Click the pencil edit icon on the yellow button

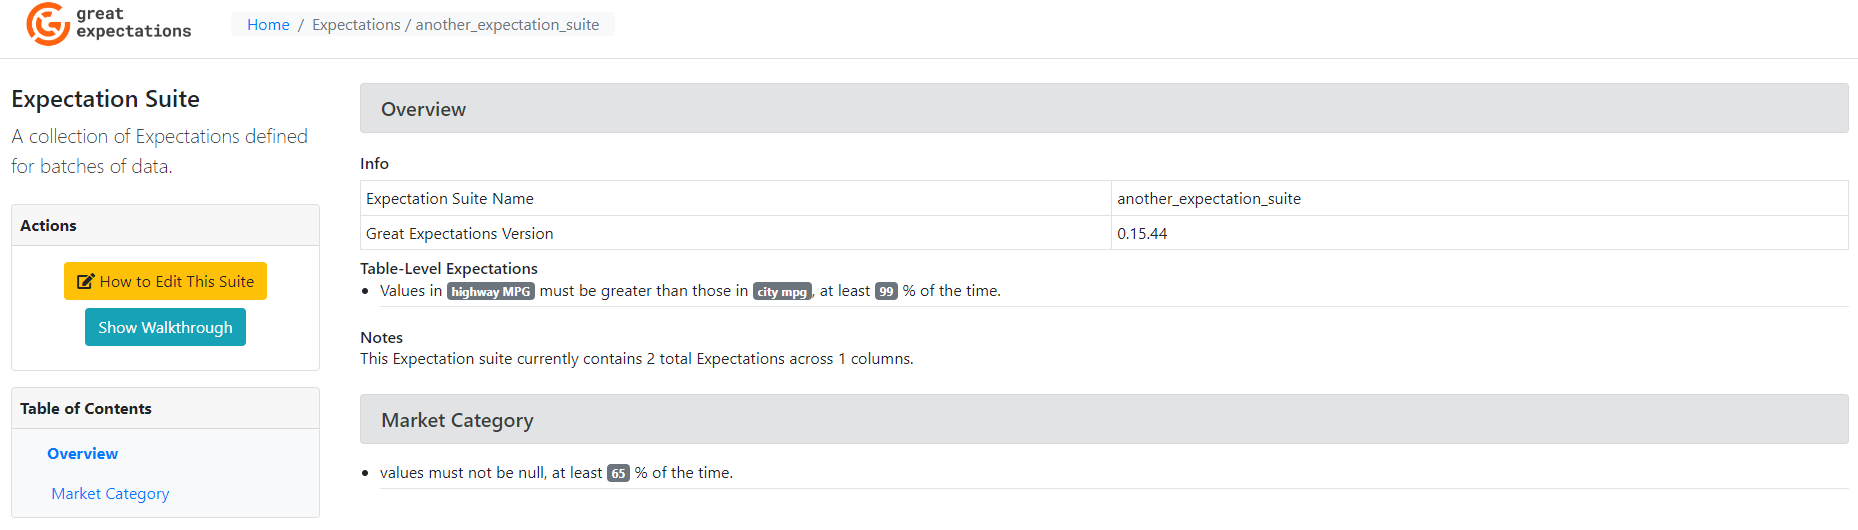click(86, 282)
